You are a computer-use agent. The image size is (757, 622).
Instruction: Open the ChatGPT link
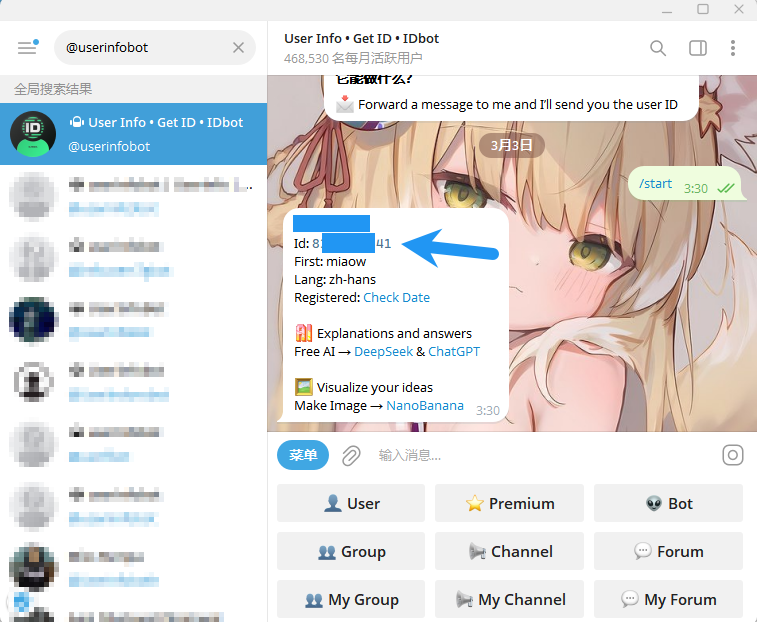point(453,351)
